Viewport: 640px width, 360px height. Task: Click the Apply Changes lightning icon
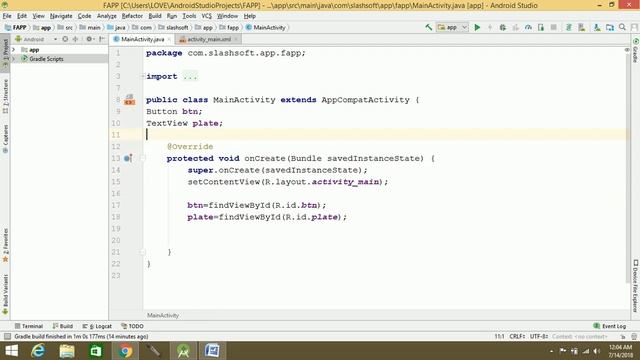[490, 27]
